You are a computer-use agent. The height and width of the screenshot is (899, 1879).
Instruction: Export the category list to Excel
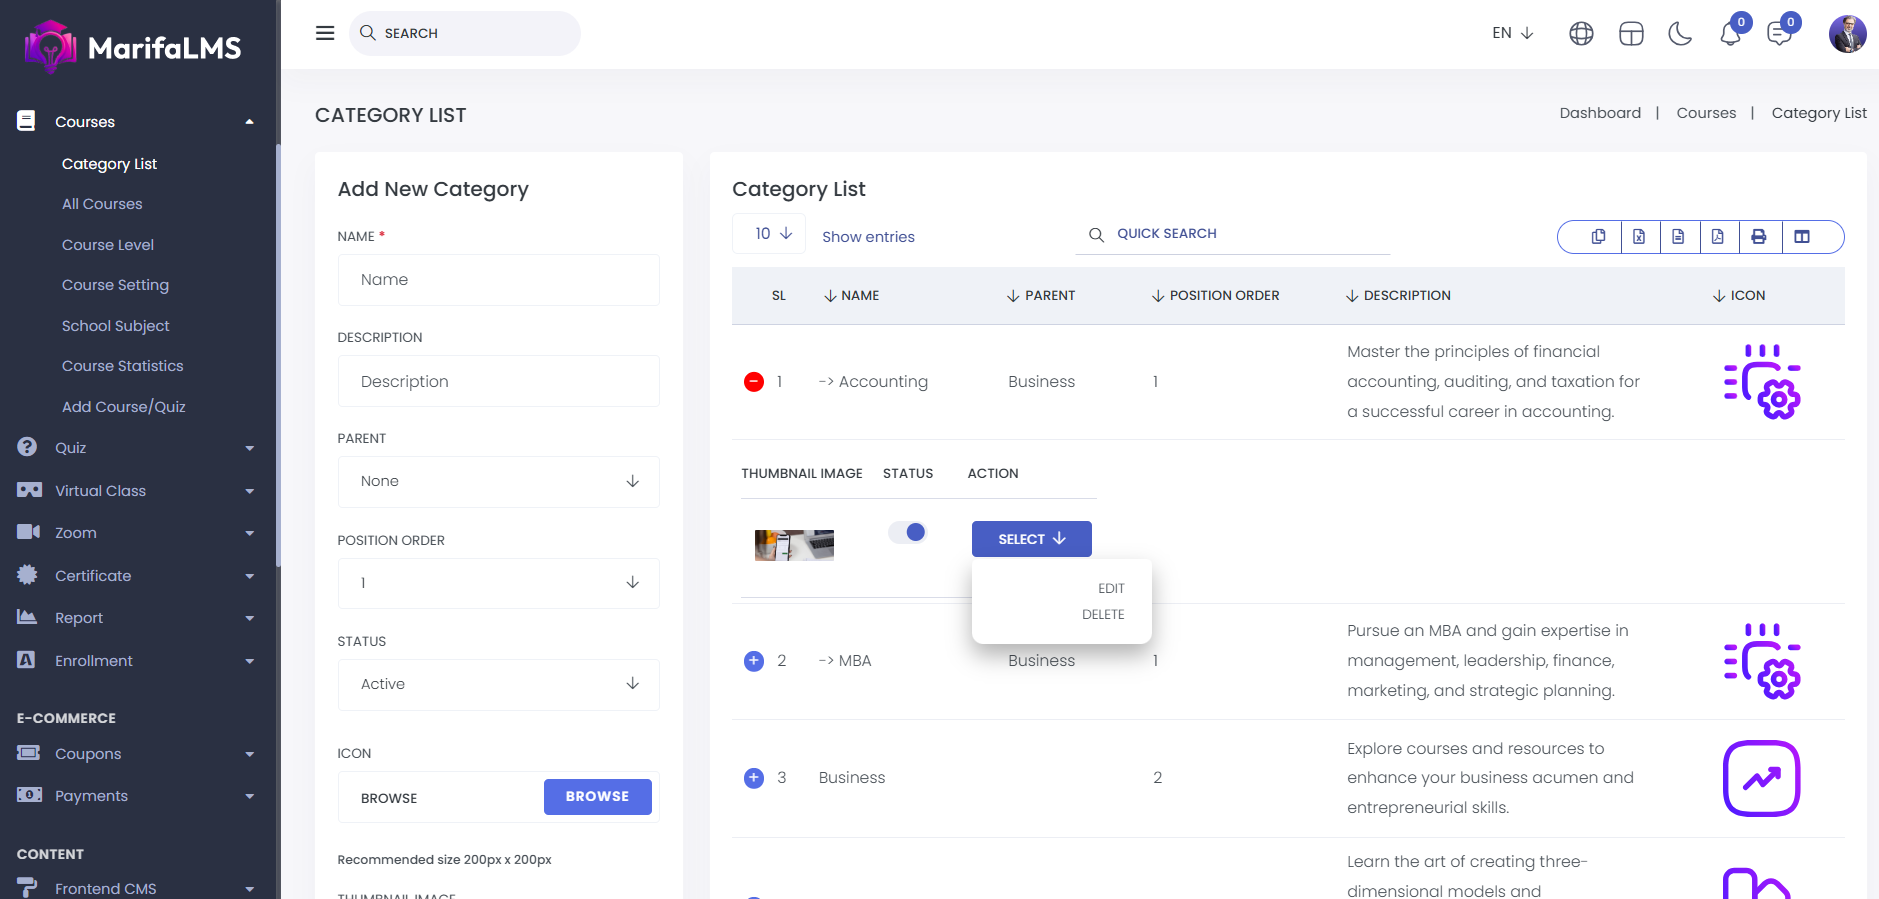1639,237
